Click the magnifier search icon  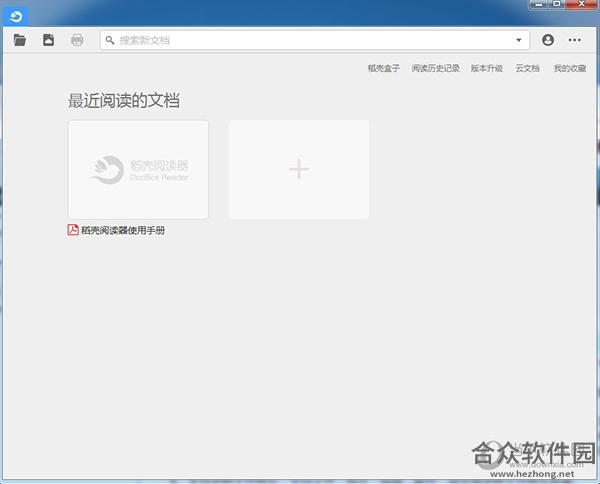point(110,40)
